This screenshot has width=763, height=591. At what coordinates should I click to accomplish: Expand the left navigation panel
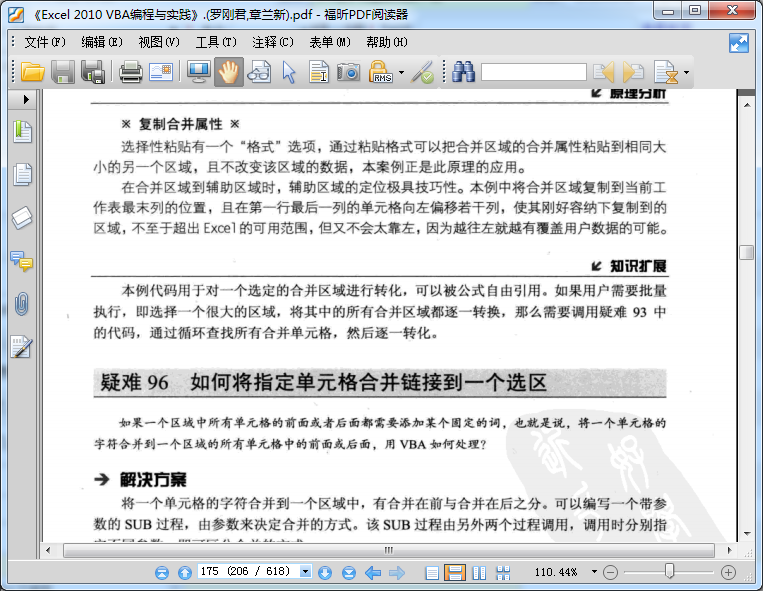pyautogui.click(x=26, y=100)
